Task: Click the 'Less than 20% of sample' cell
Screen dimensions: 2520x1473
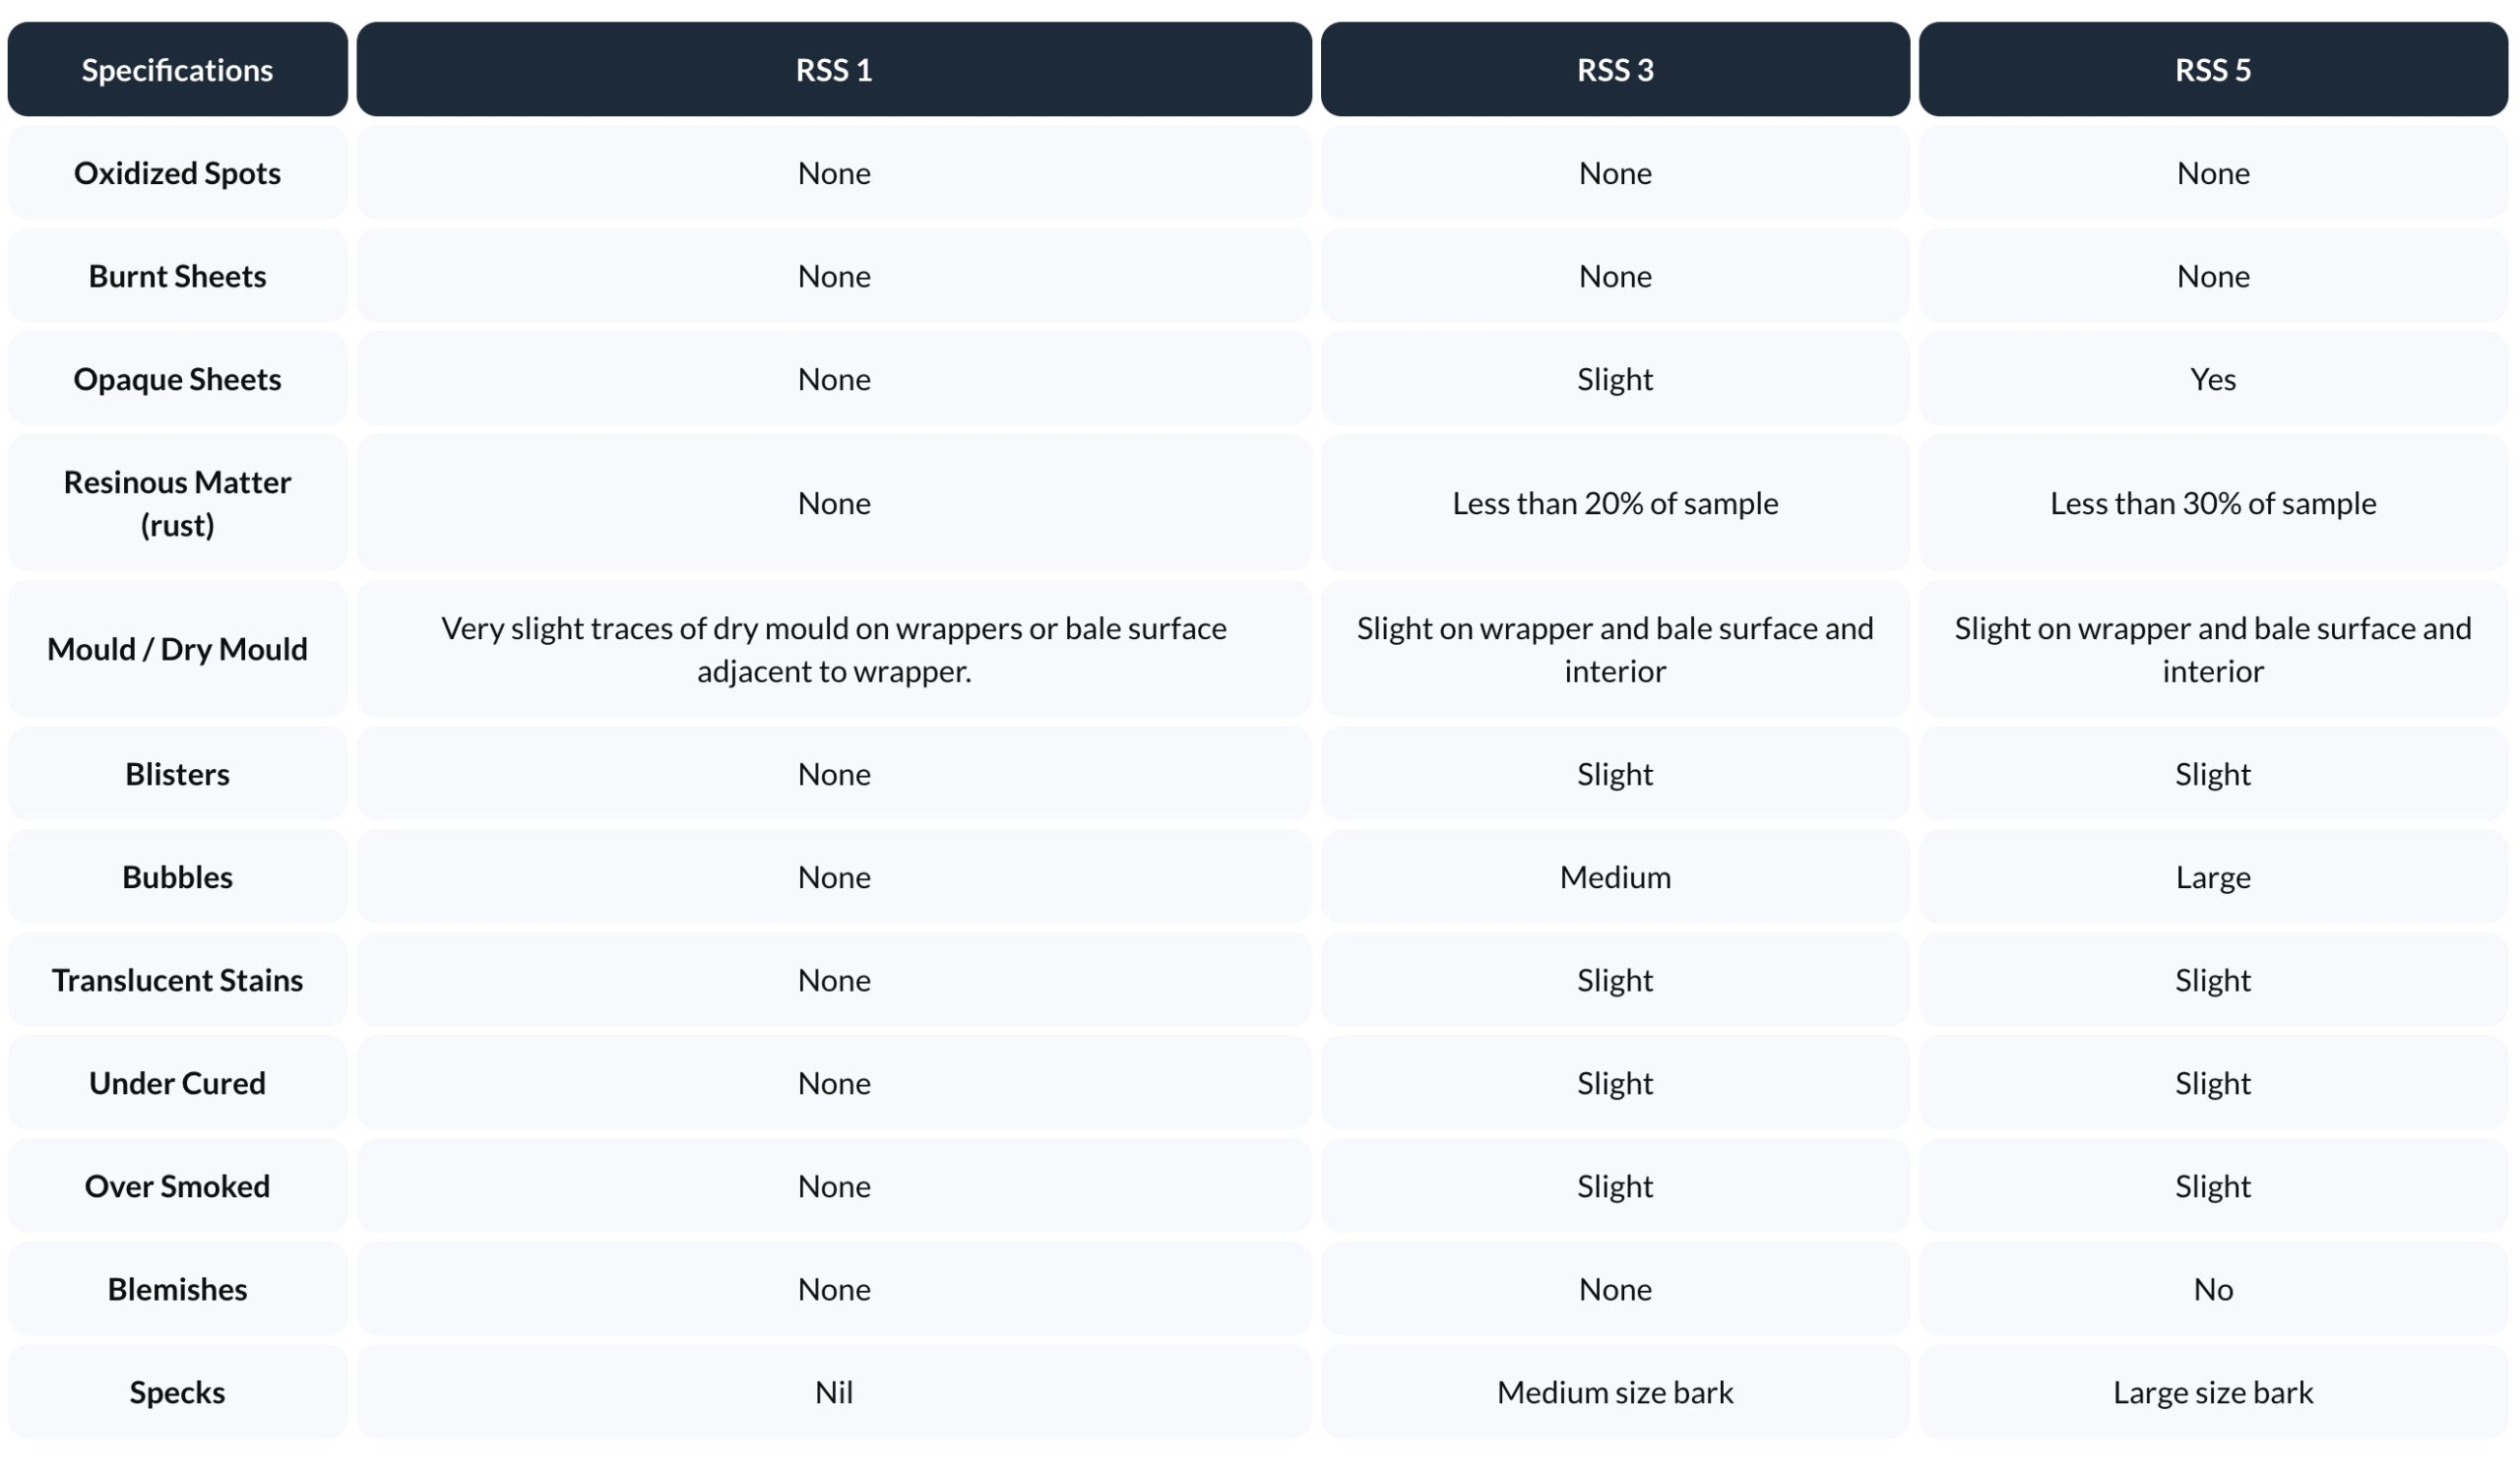Action: pyautogui.click(x=1614, y=503)
